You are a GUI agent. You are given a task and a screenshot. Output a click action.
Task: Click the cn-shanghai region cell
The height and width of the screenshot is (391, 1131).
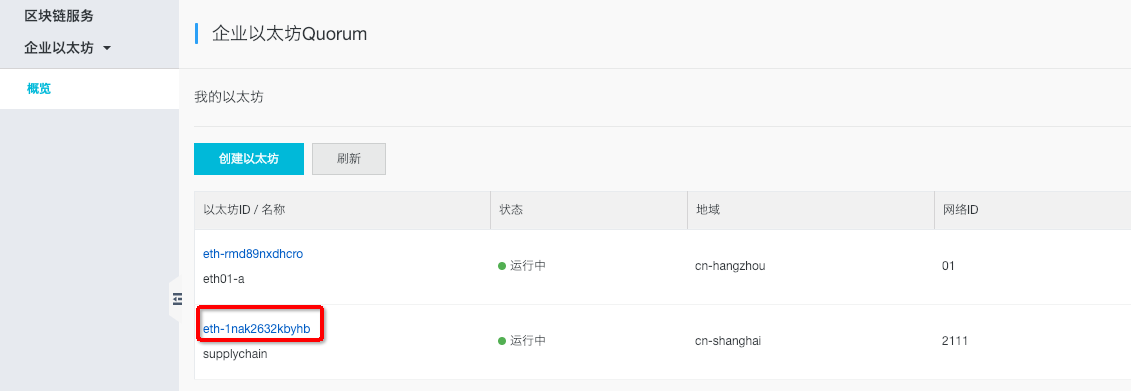pos(728,341)
